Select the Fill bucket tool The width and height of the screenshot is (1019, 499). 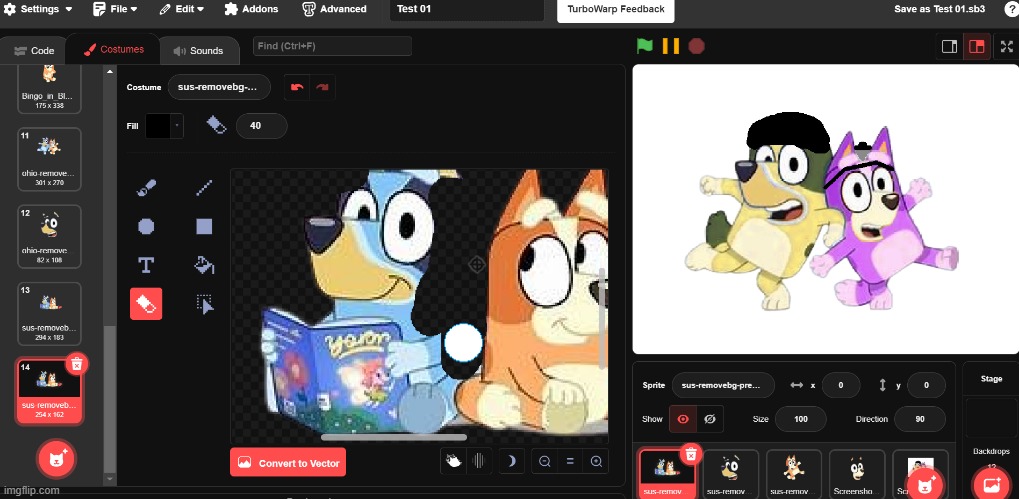pos(204,265)
